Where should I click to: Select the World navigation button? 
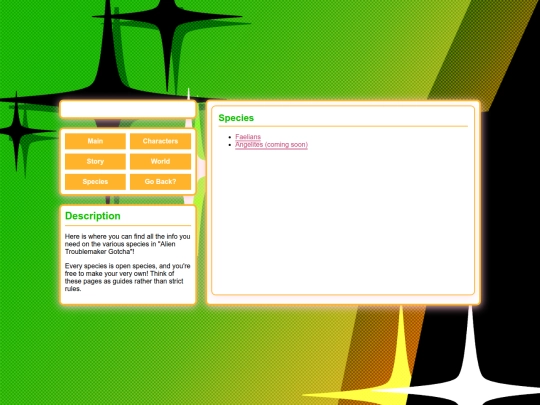coord(160,162)
